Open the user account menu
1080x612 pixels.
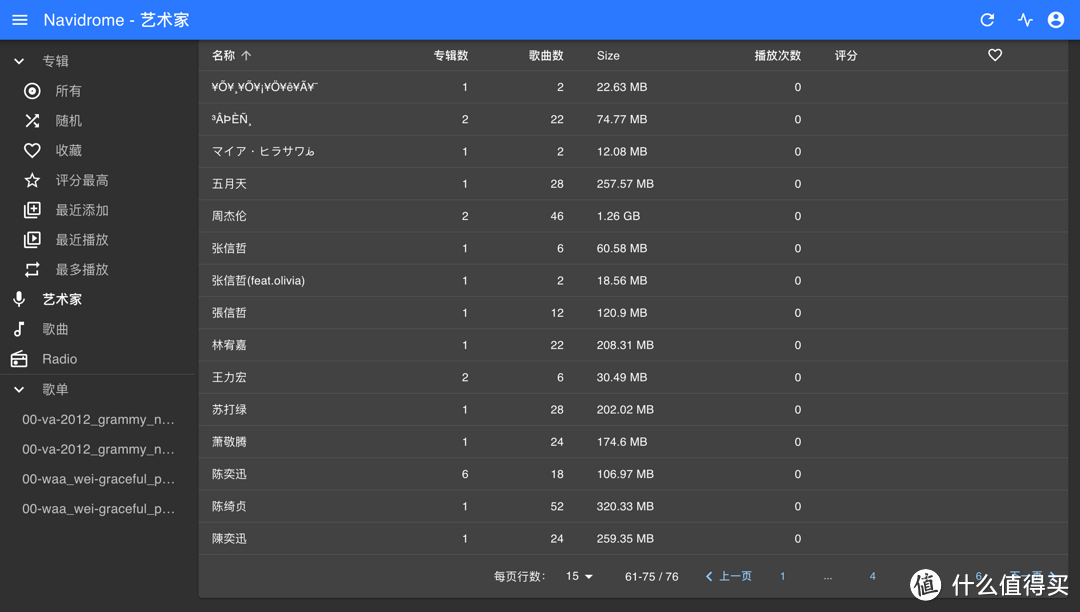(1056, 20)
